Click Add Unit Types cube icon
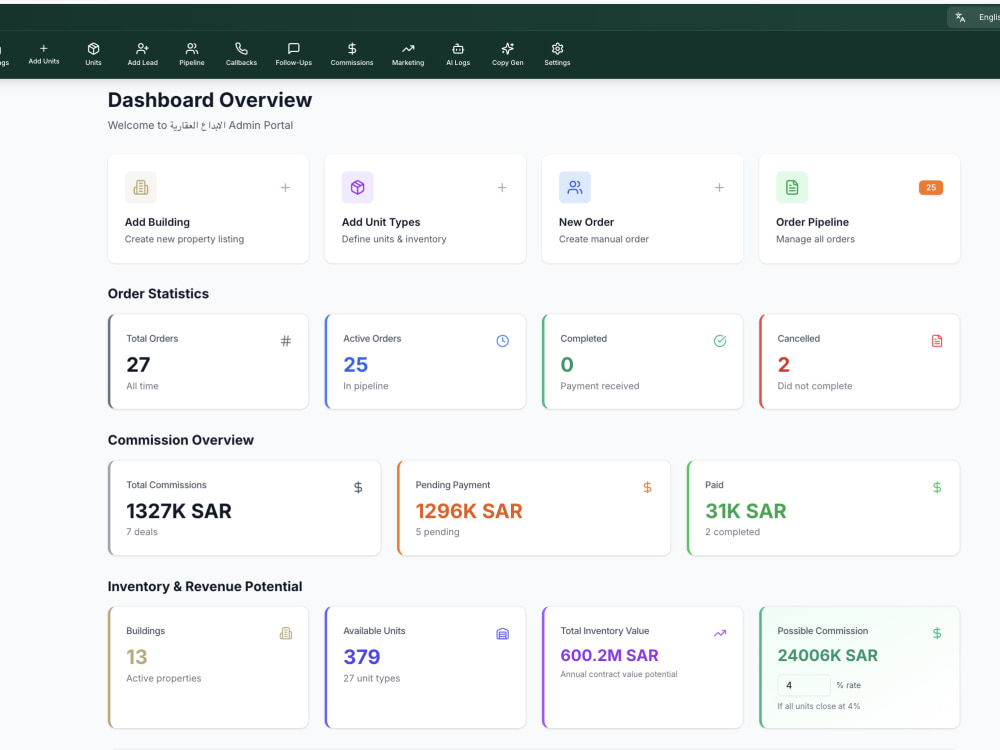Screen dimensions: 1000x750 point(358,188)
